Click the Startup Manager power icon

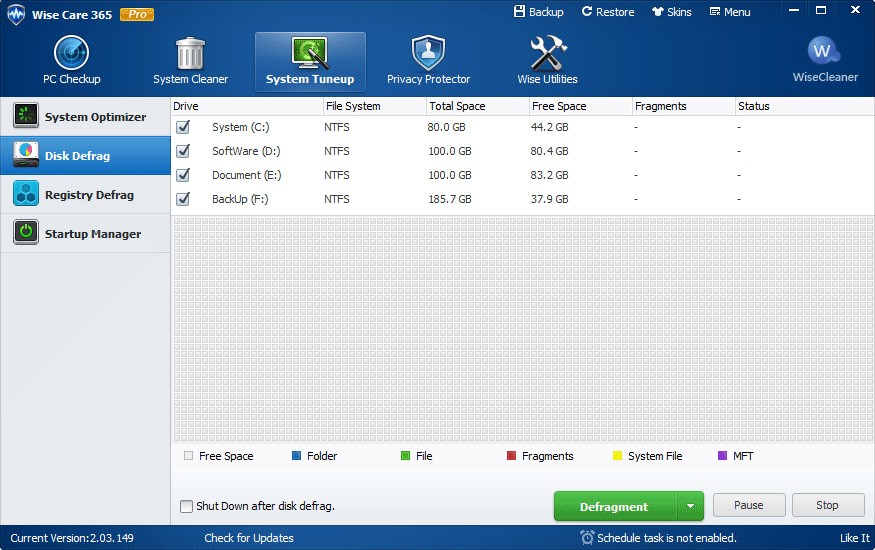point(26,232)
